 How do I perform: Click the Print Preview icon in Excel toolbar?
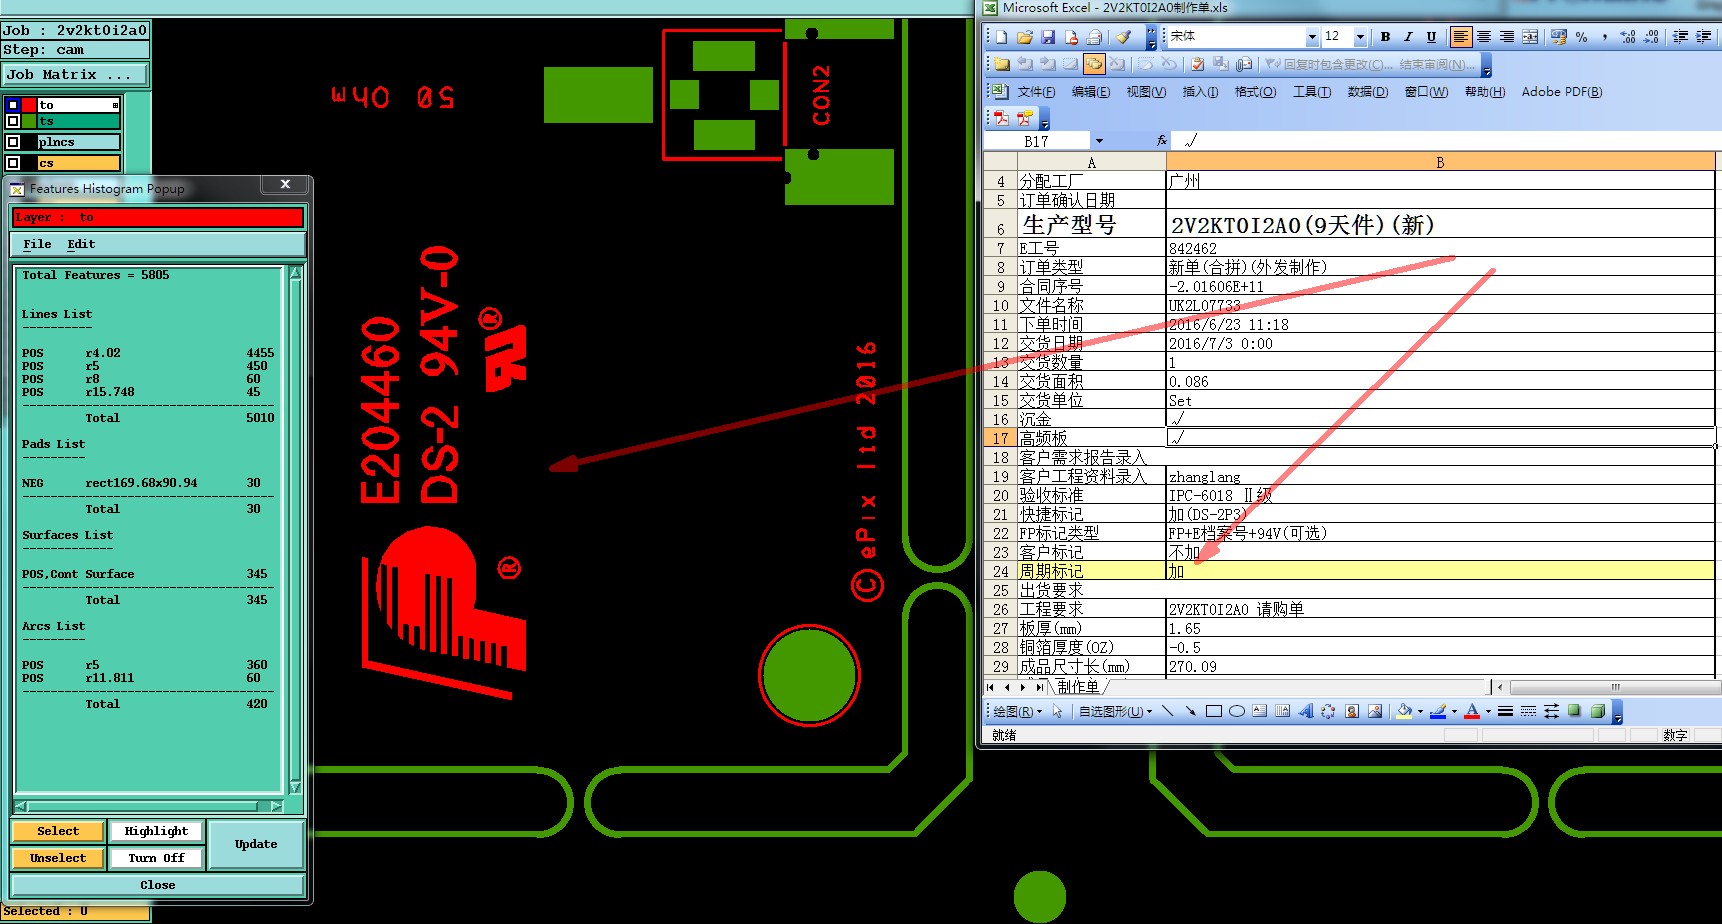click(x=1094, y=37)
